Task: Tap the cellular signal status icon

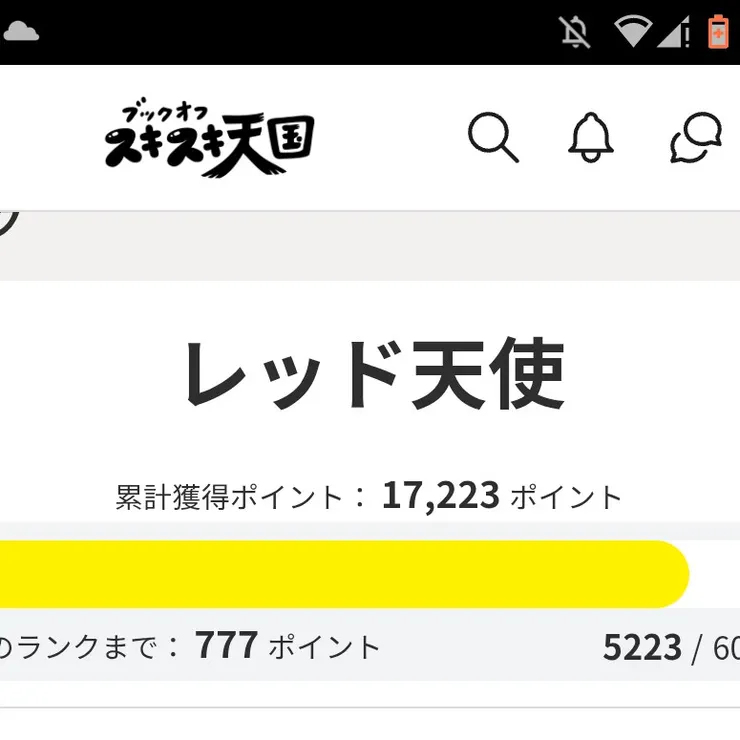Action: [674, 32]
